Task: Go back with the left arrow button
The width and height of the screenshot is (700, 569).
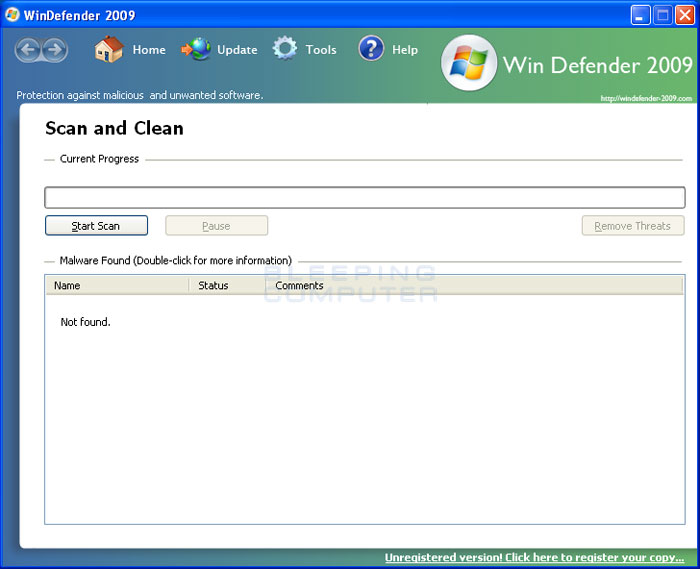Action: (28, 50)
